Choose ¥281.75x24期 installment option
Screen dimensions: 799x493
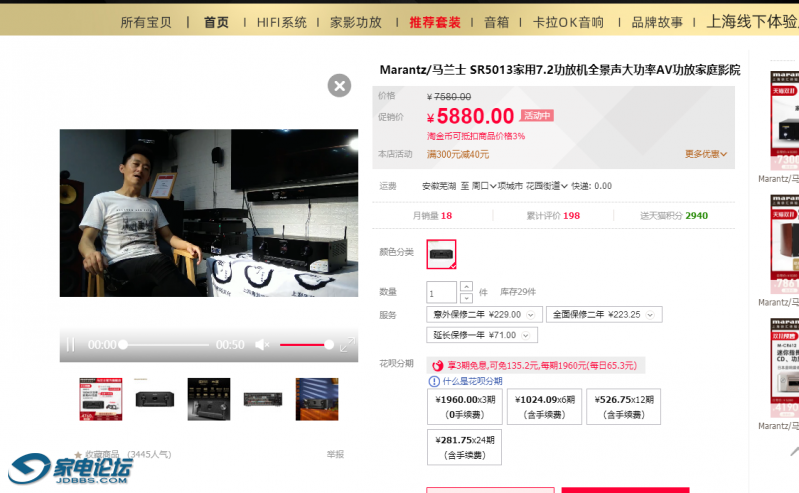[x=464, y=447]
